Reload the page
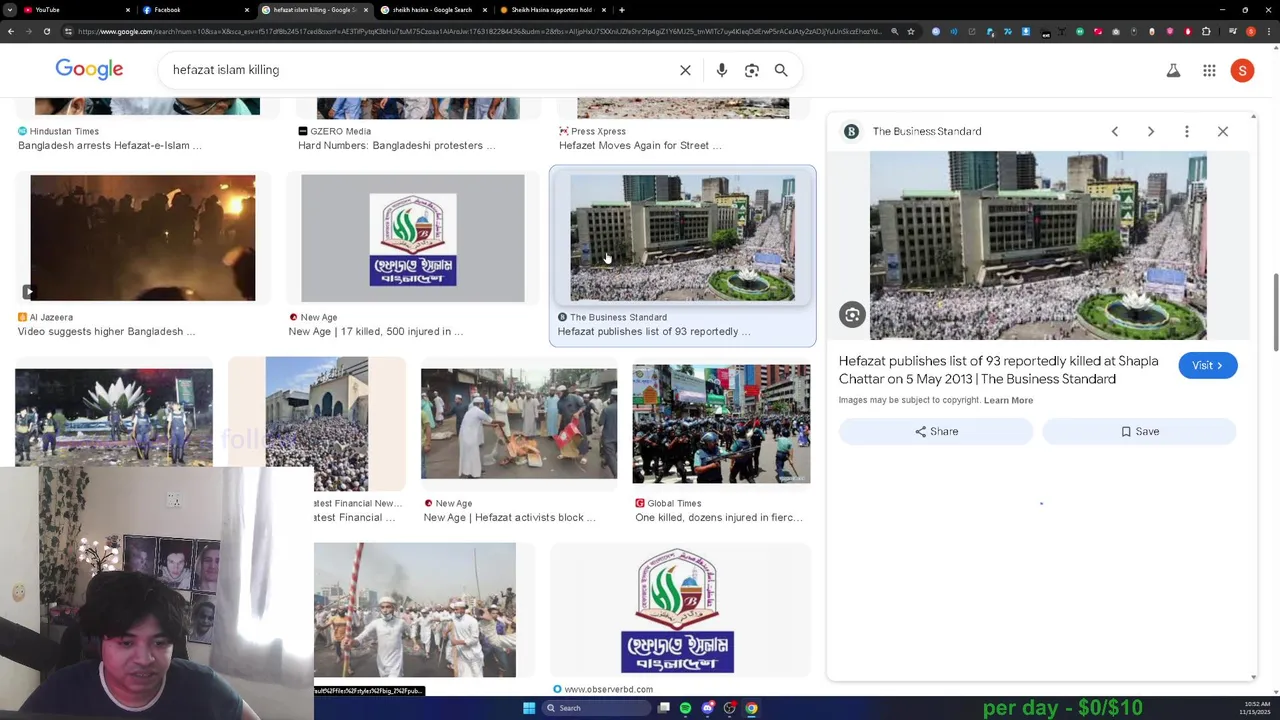Screen dimensions: 1280x720 (x=46, y=31)
